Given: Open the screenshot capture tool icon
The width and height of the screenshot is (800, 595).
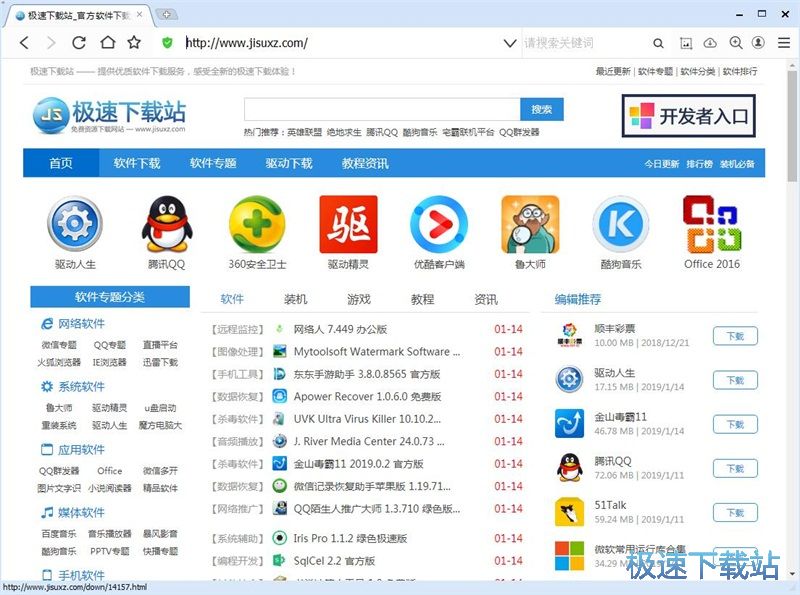Looking at the screenshot, I should tap(686, 43).
